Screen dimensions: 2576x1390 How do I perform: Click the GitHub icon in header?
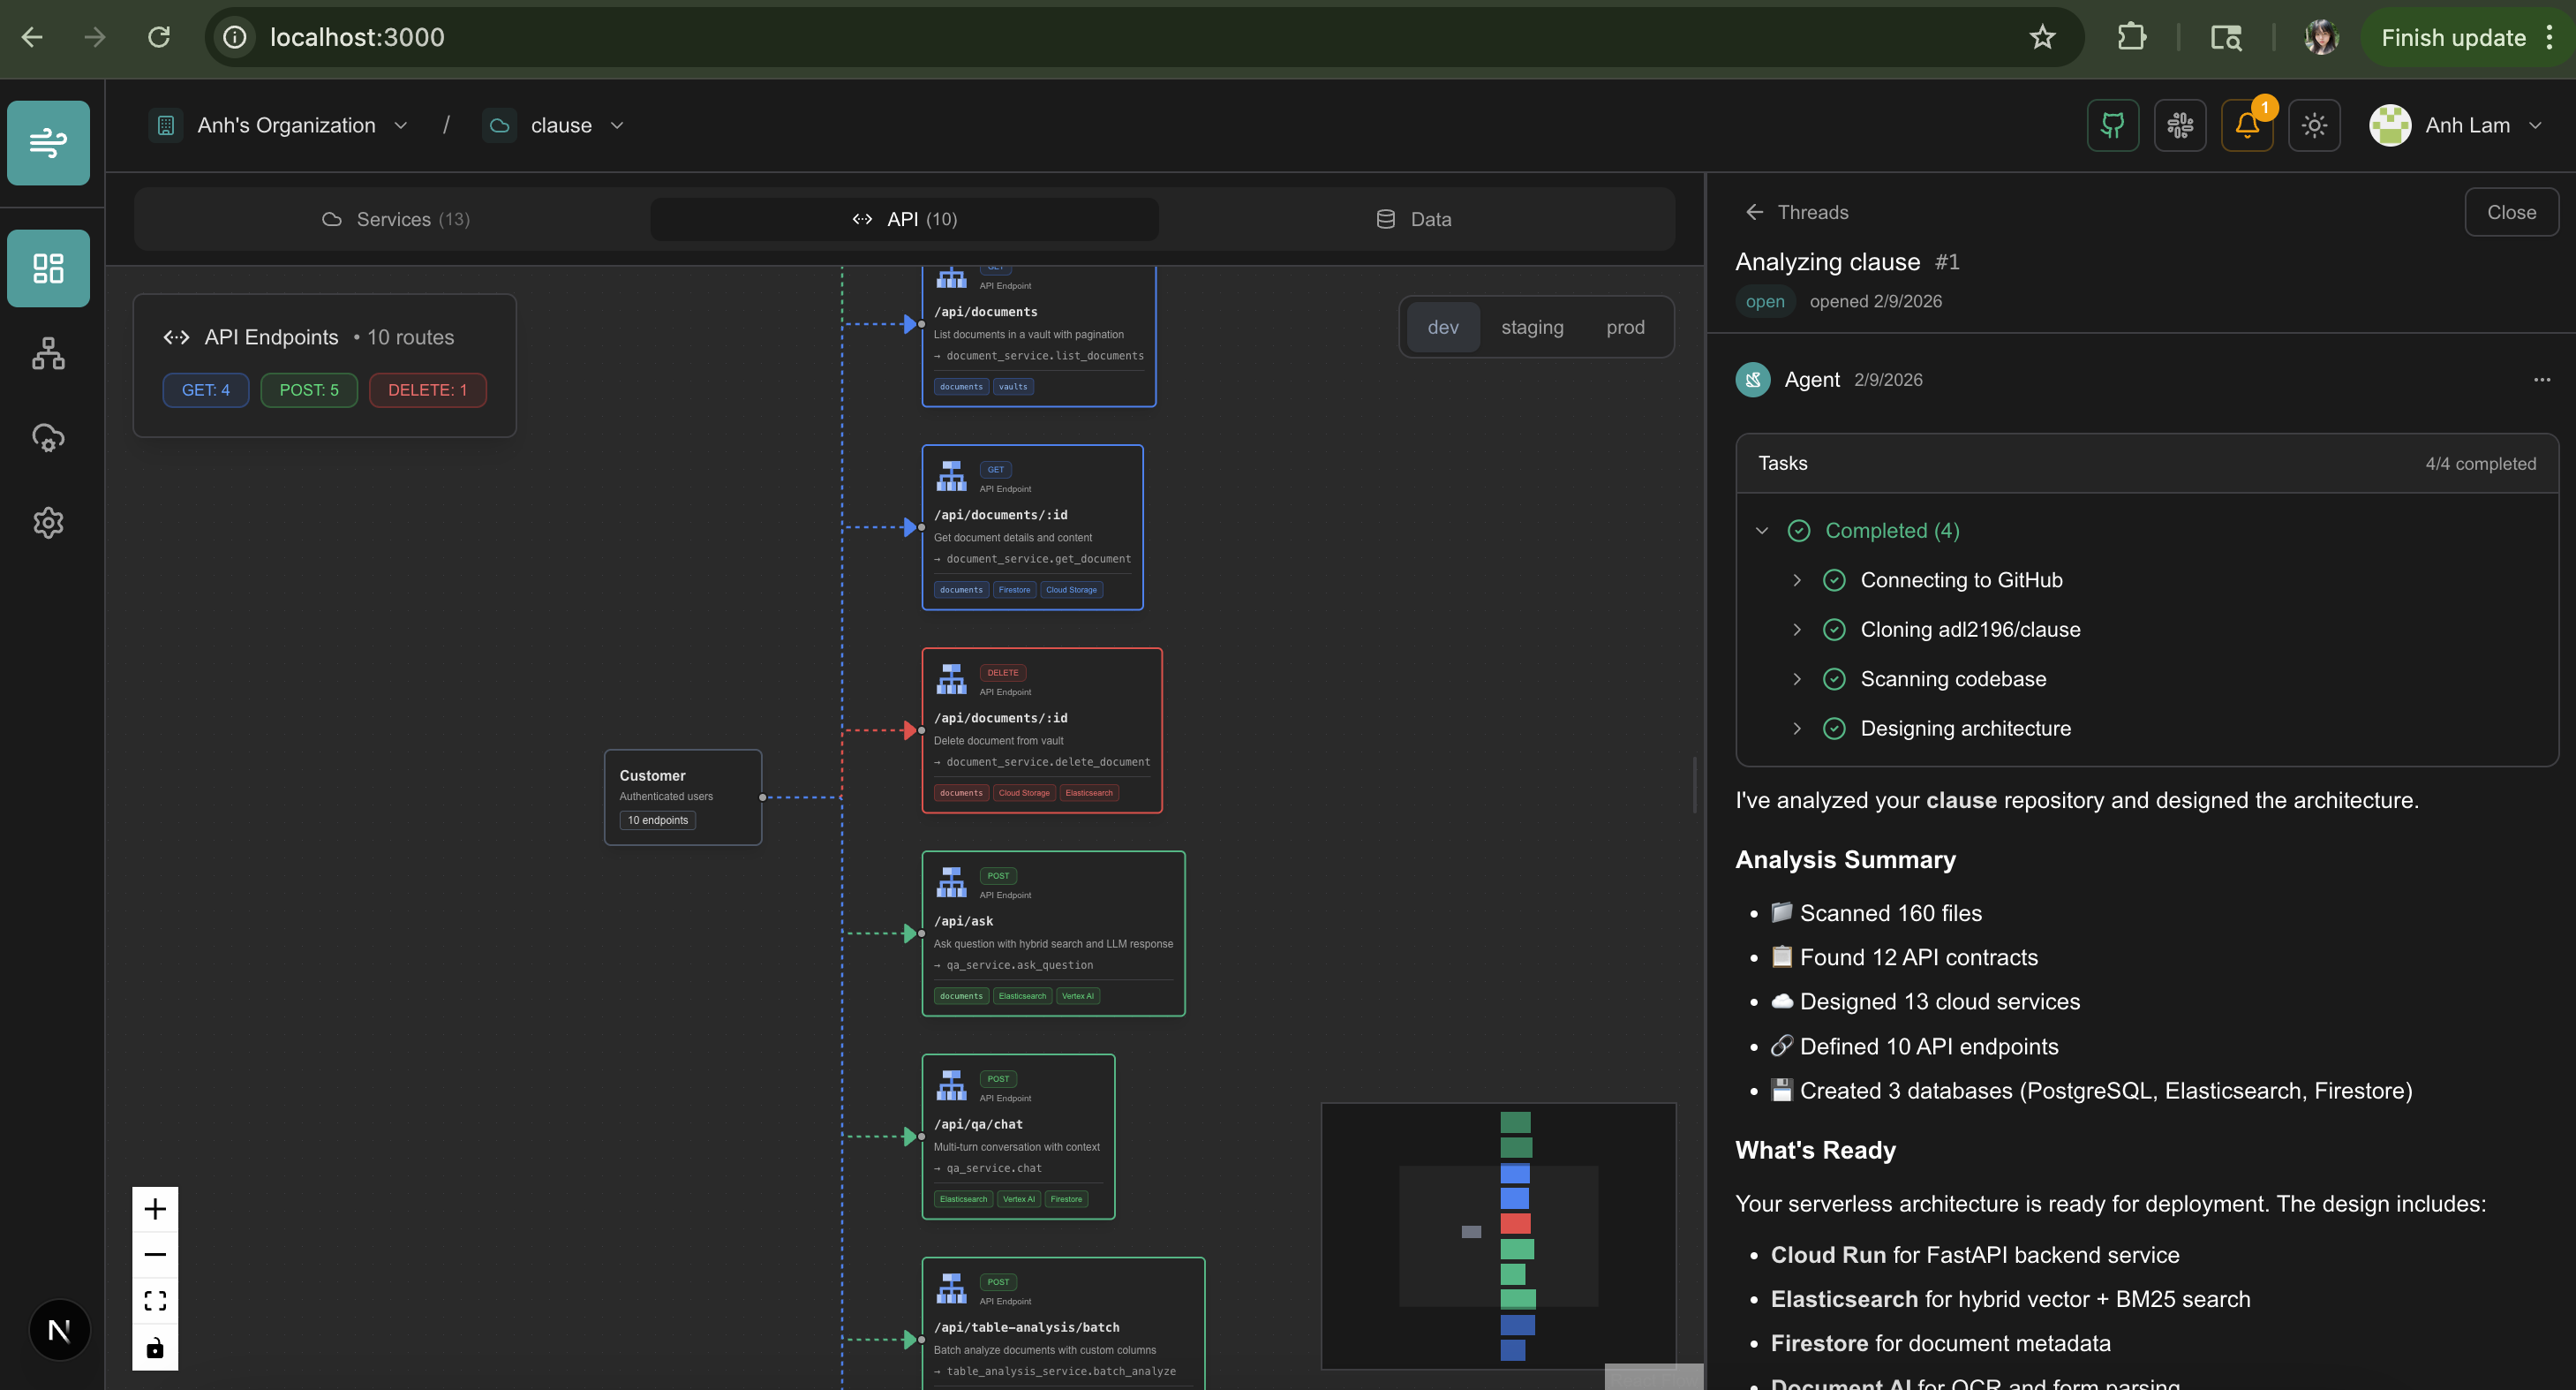click(2112, 125)
